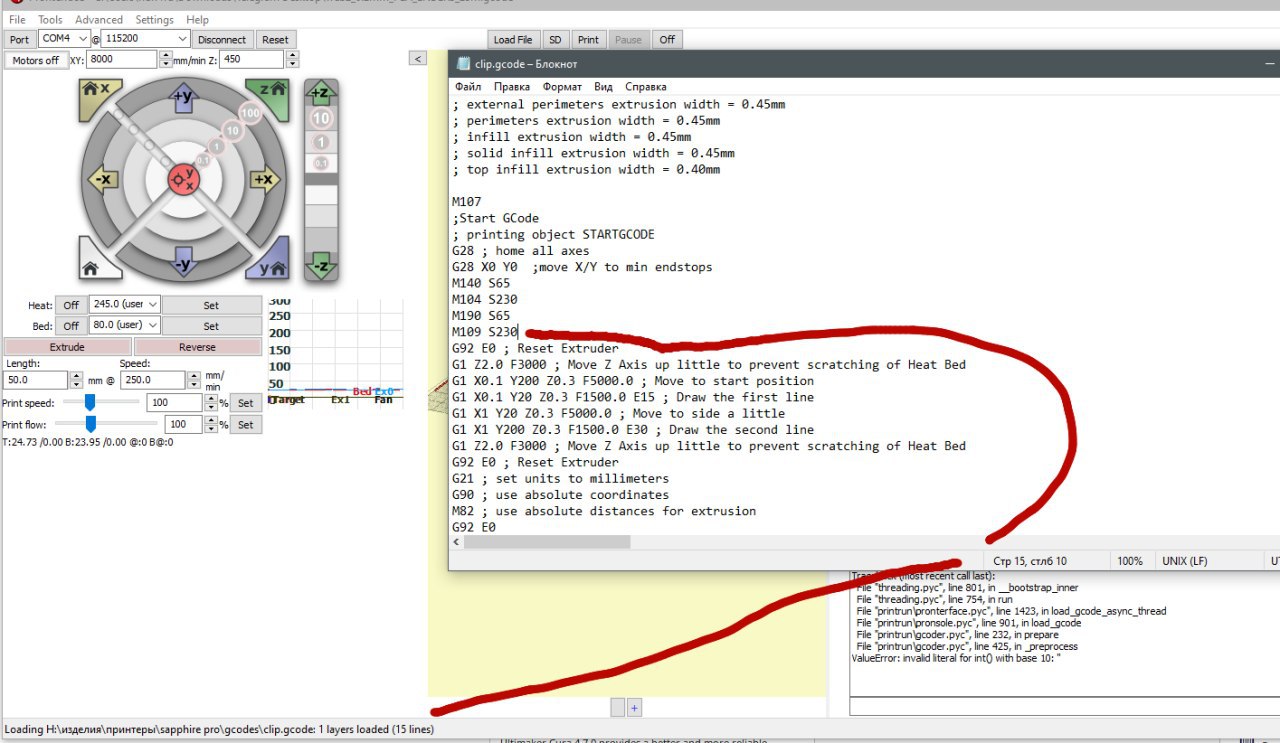
Task: Click the SD button
Action: (555, 40)
